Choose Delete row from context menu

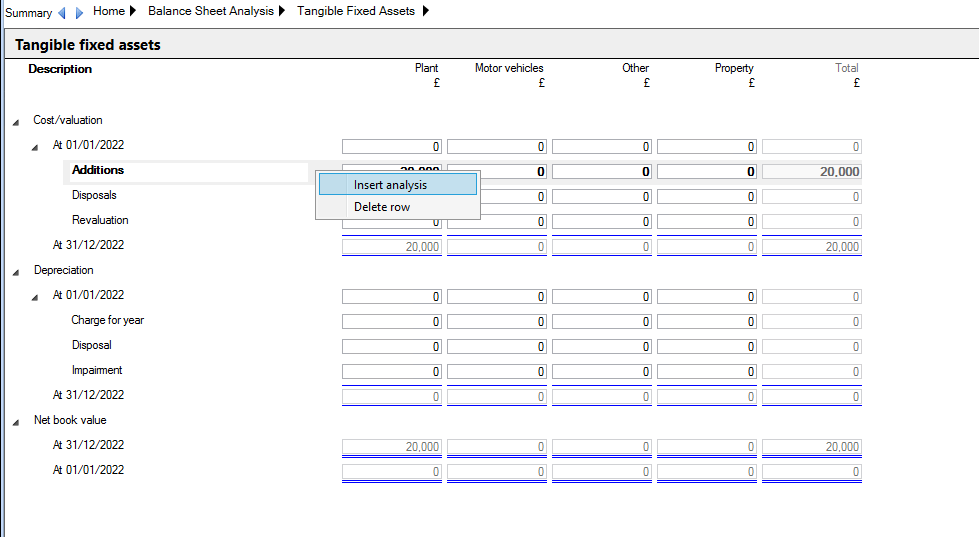coord(398,207)
